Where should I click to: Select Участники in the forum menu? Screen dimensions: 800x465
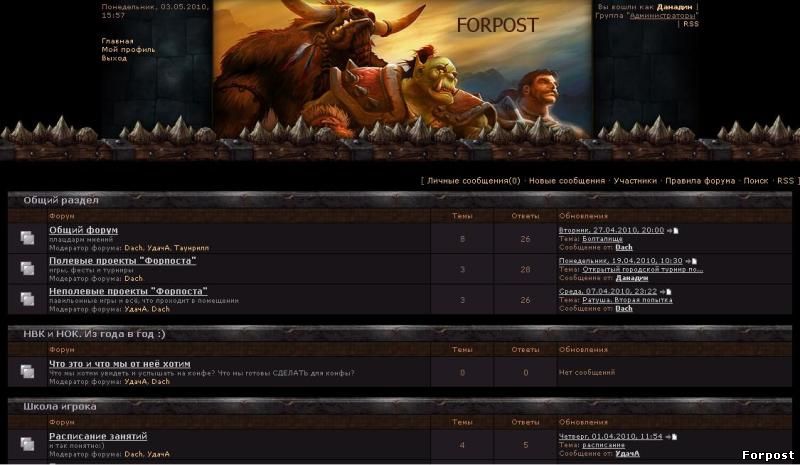click(x=635, y=181)
